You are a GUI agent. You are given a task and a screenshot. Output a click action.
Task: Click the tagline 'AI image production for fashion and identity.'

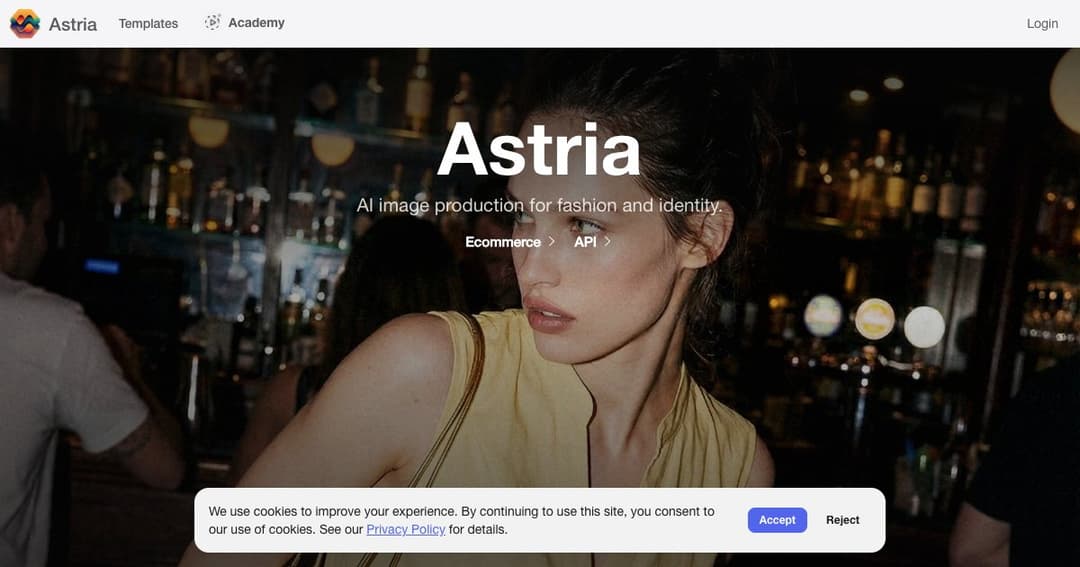click(539, 205)
